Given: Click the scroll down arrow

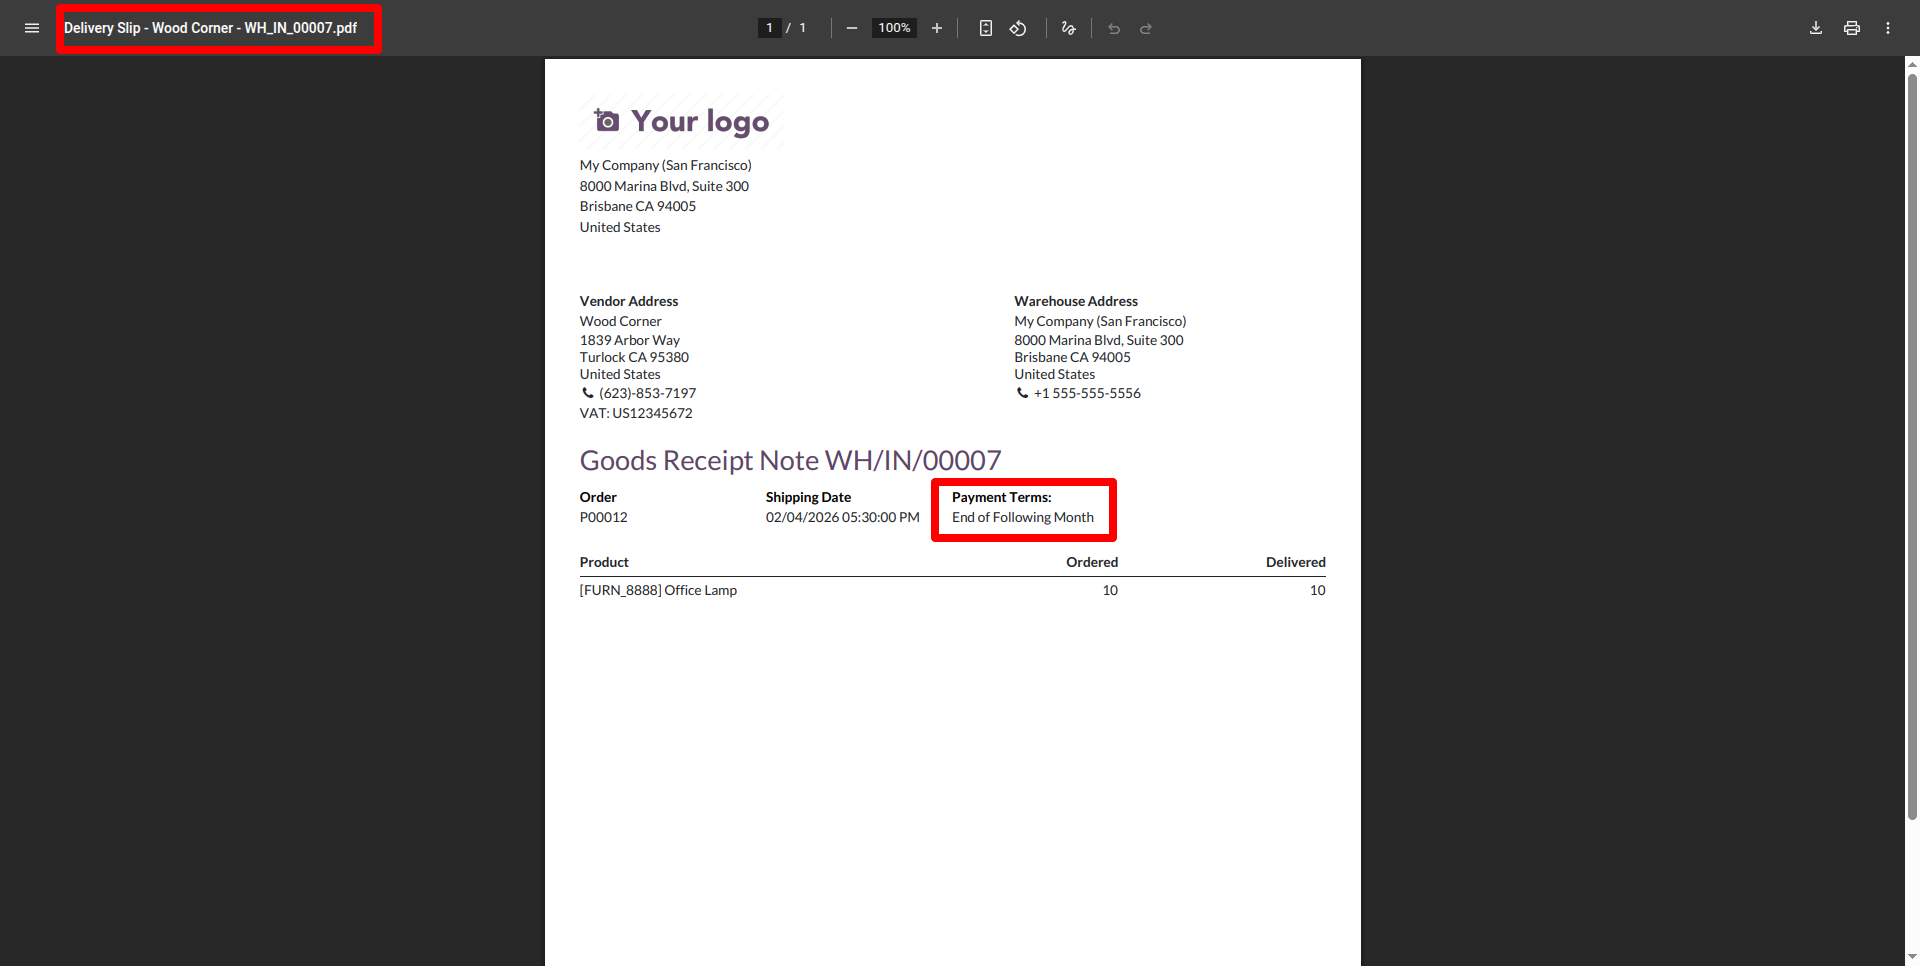Looking at the screenshot, I should point(1912,959).
